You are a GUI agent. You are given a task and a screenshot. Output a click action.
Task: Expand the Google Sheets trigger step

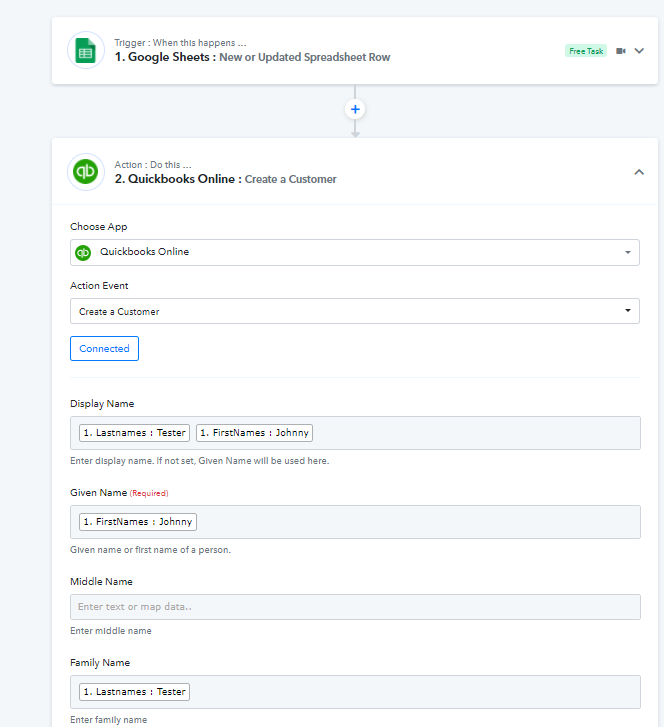pyautogui.click(x=639, y=51)
